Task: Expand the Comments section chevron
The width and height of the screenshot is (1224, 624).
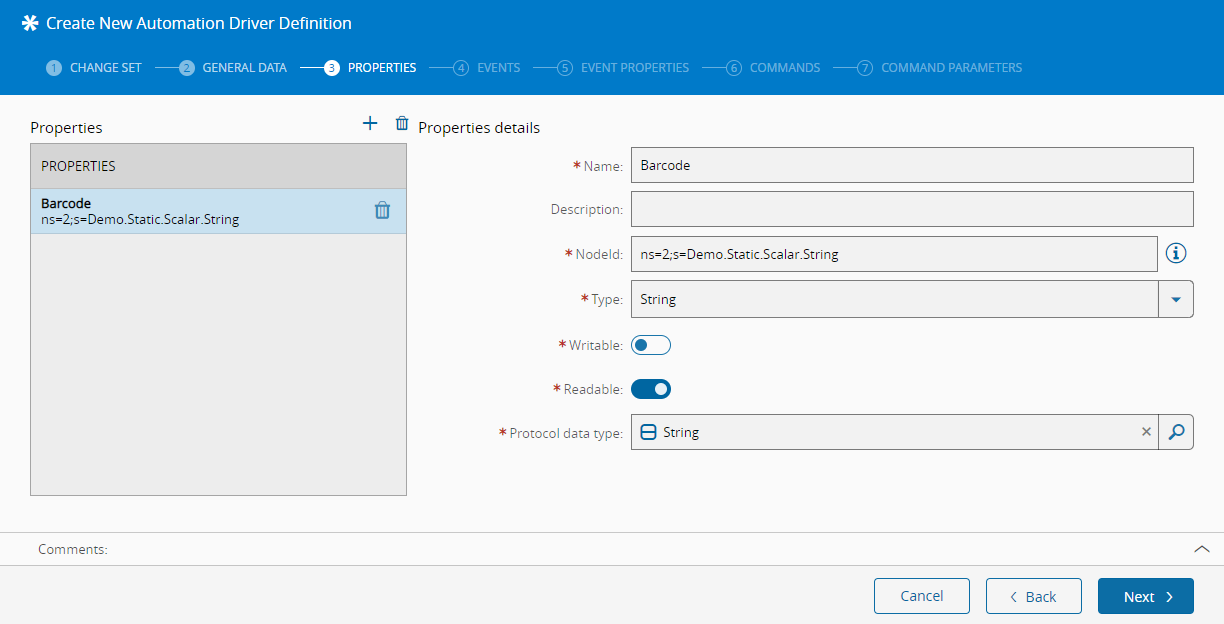Action: 1202,549
